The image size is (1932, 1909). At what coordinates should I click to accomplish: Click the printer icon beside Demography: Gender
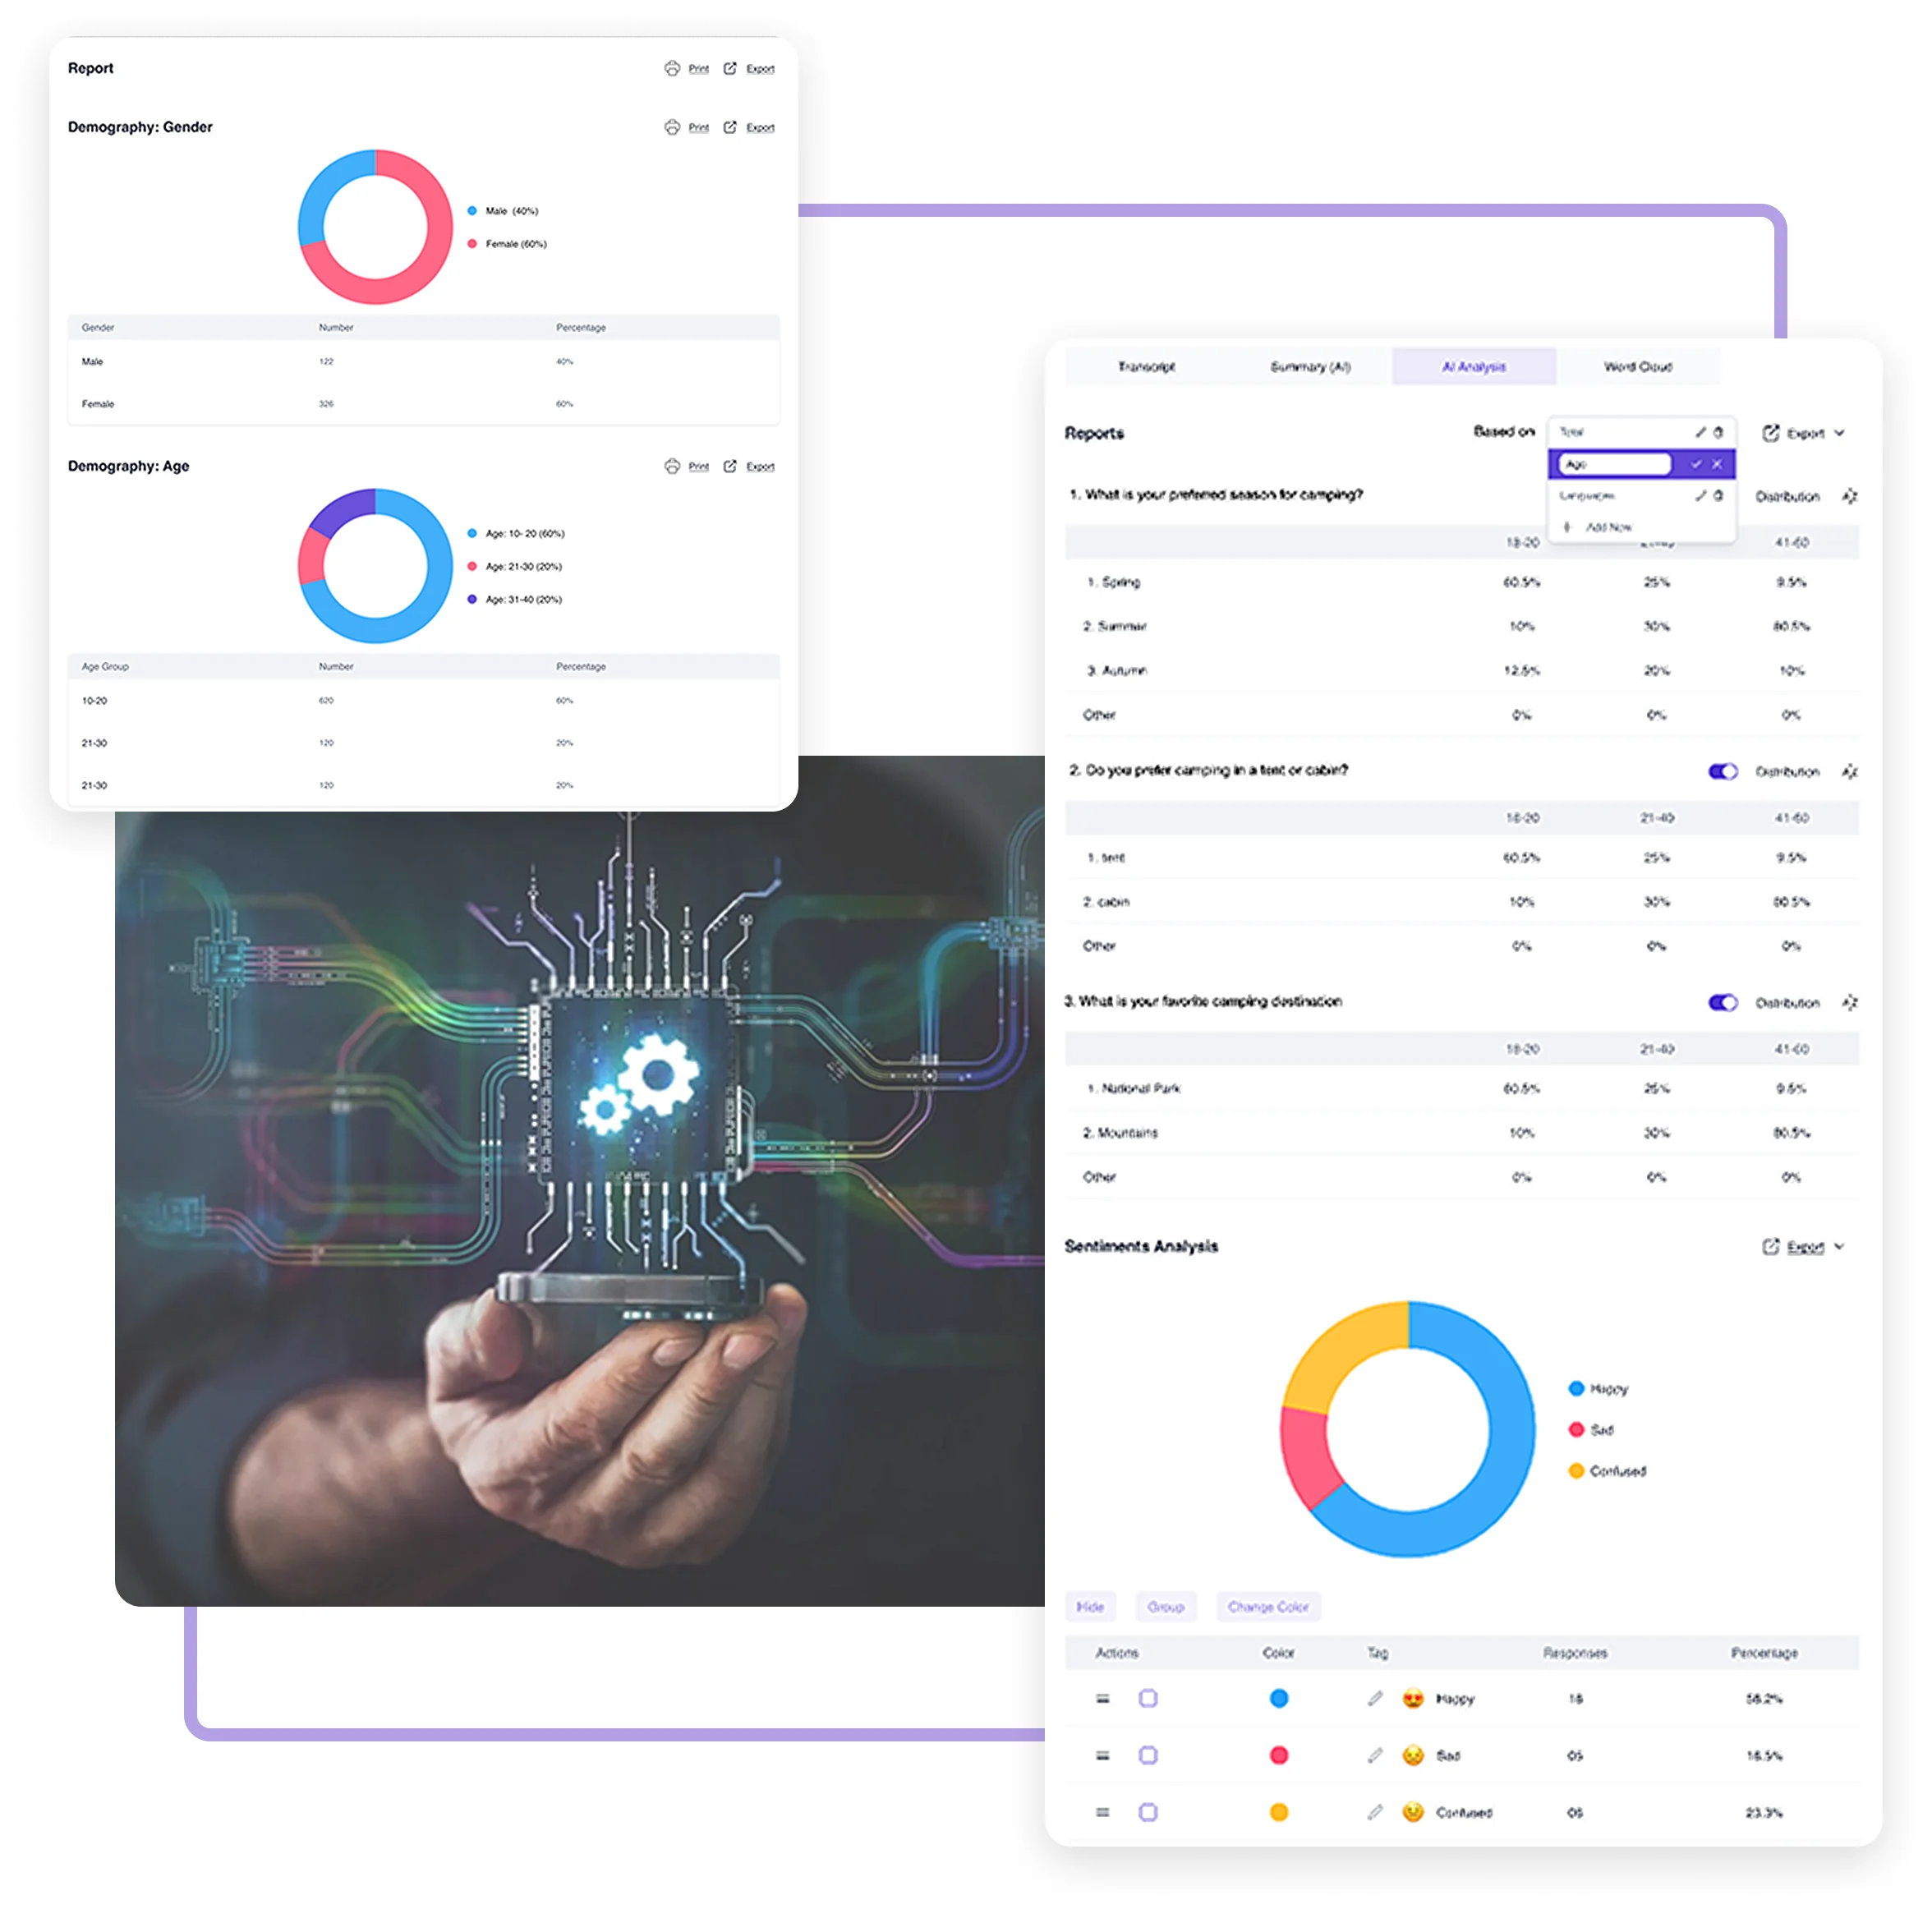tap(672, 127)
